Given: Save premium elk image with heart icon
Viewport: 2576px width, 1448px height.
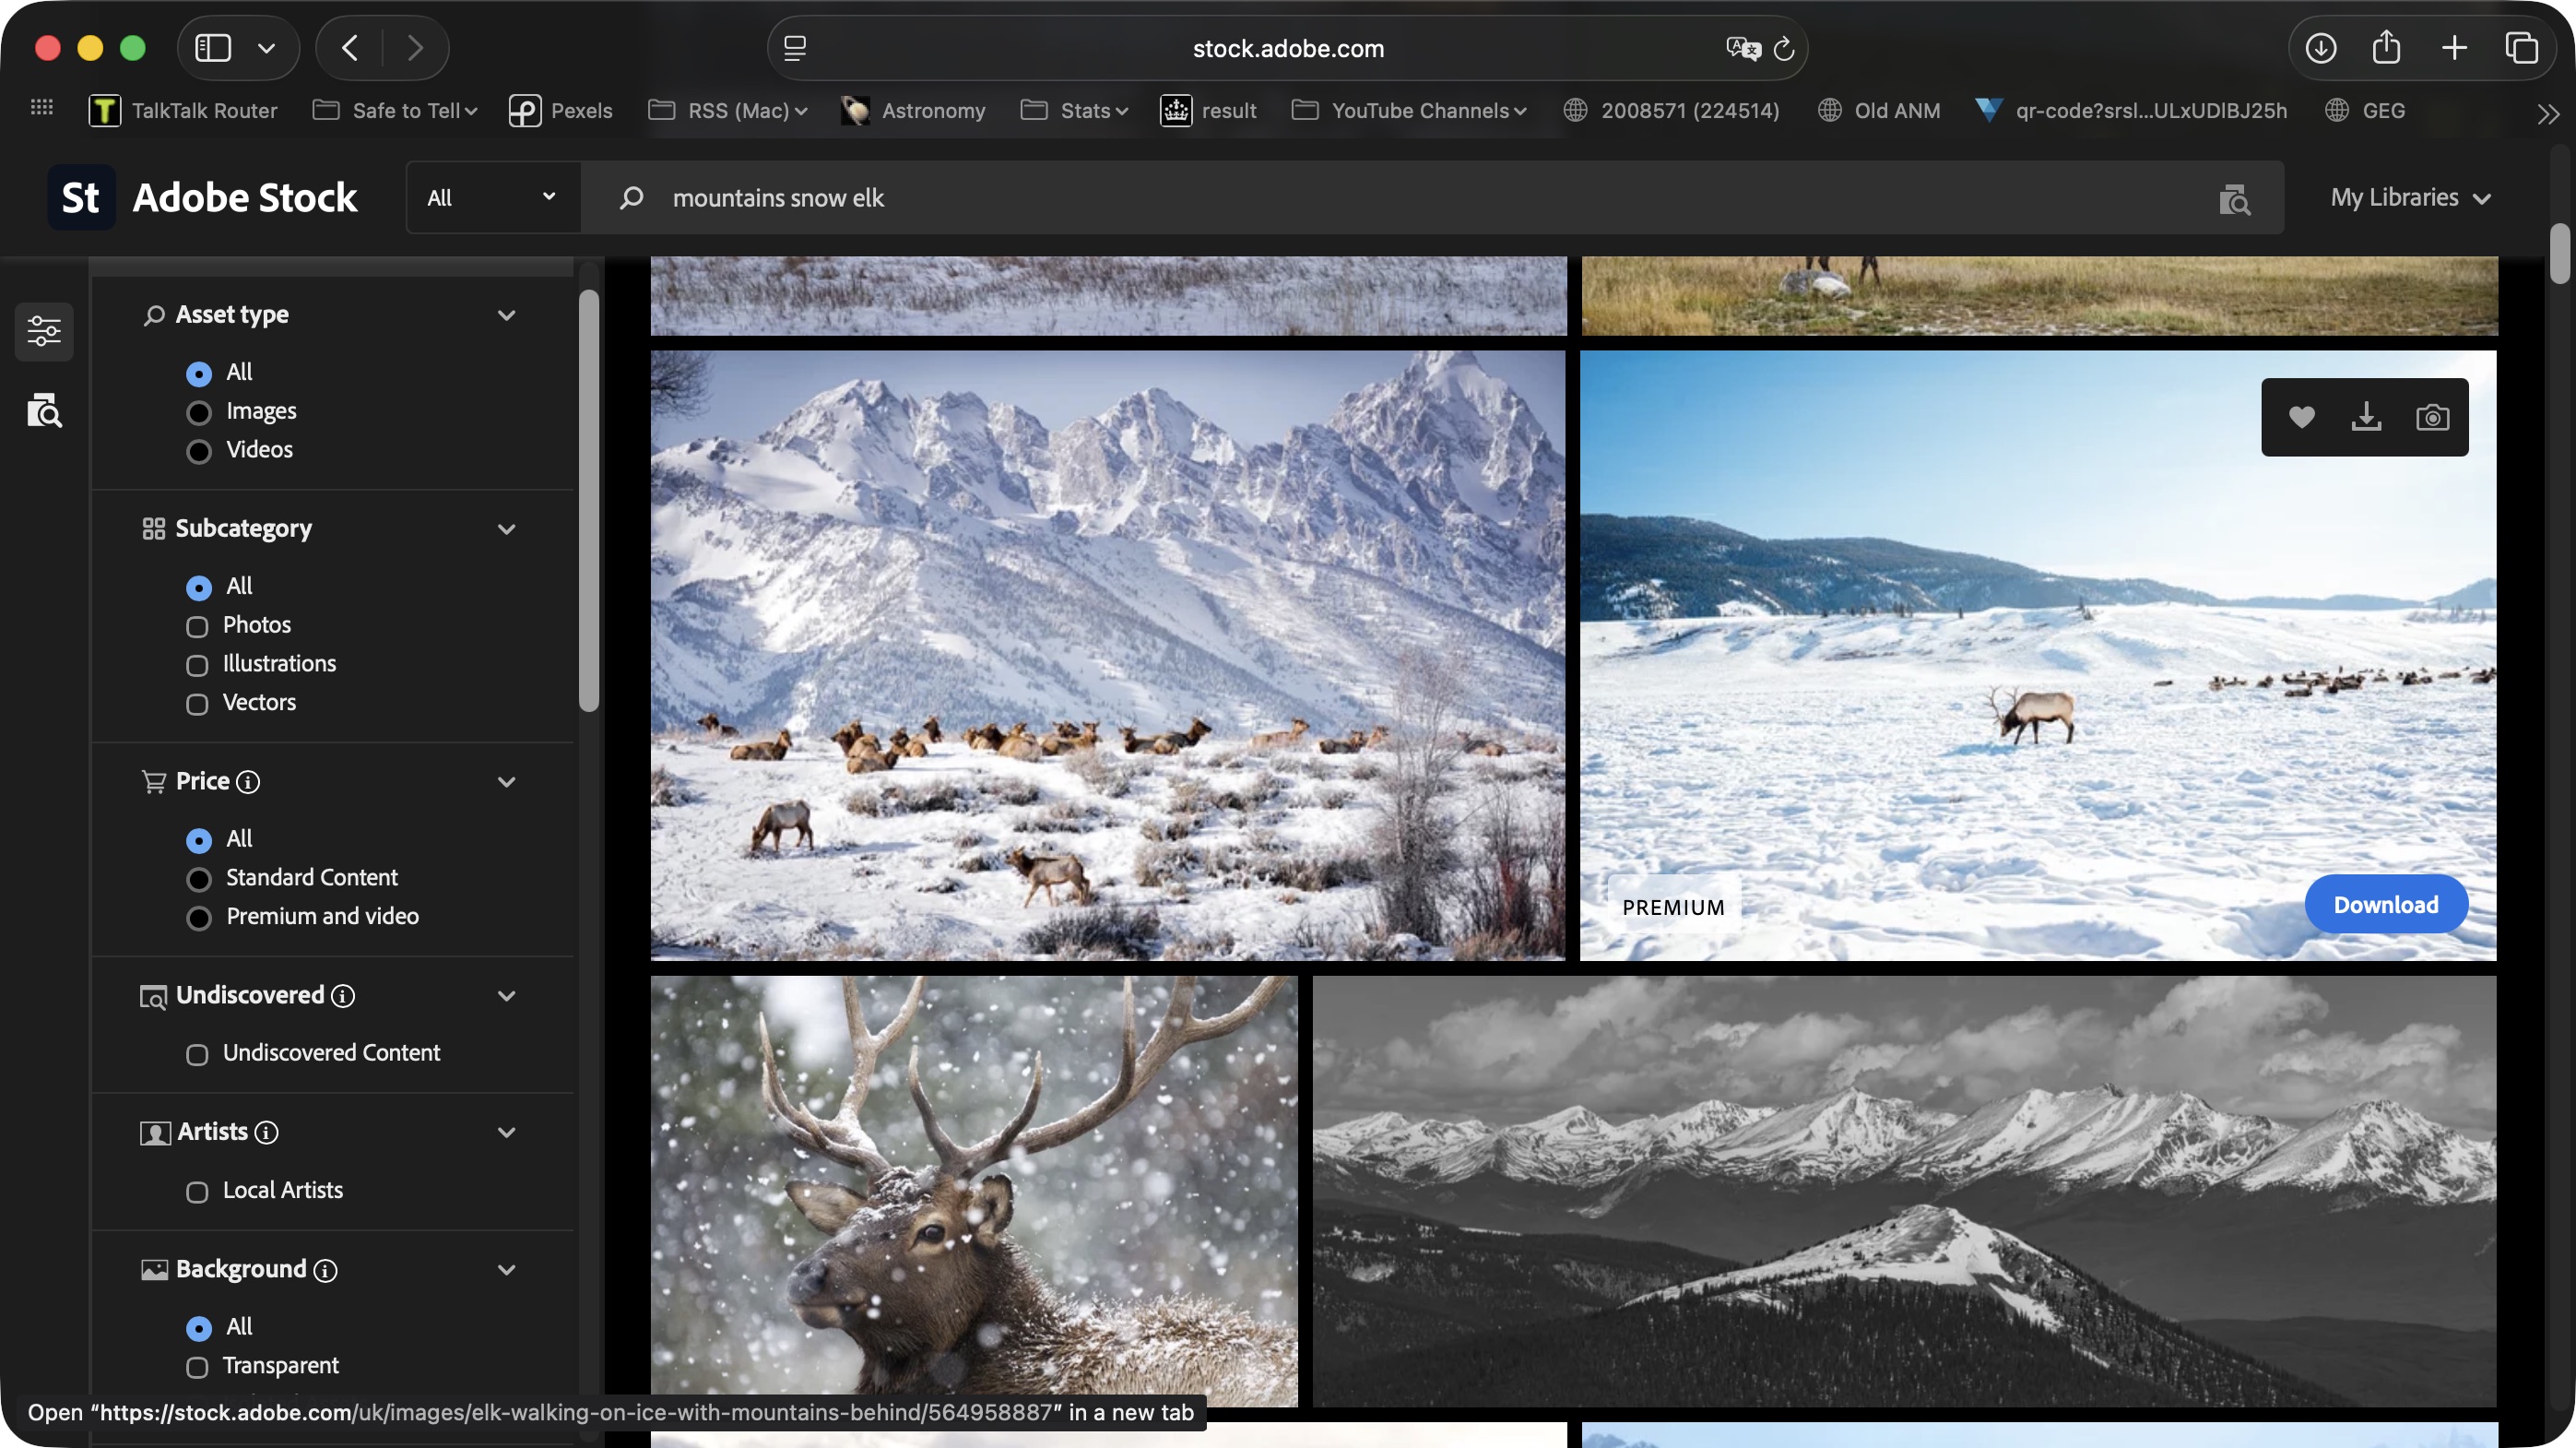Looking at the screenshot, I should pyautogui.click(x=2301, y=417).
